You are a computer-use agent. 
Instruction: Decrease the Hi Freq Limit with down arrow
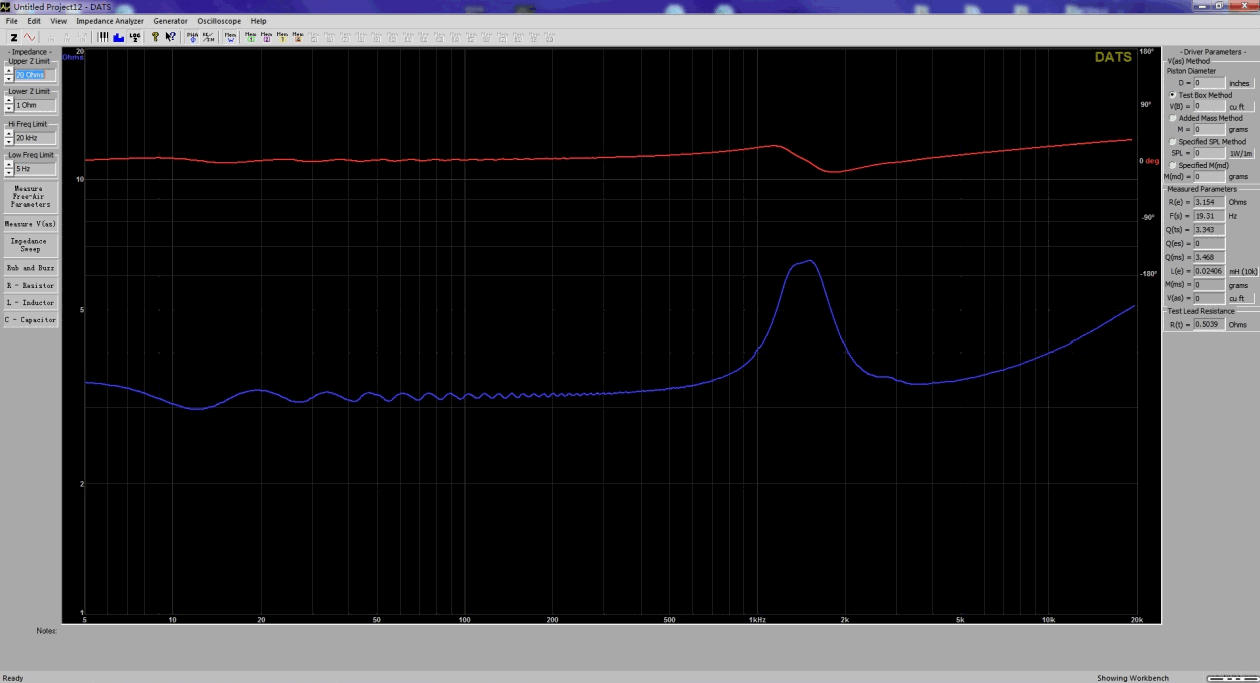[x=8, y=141]
